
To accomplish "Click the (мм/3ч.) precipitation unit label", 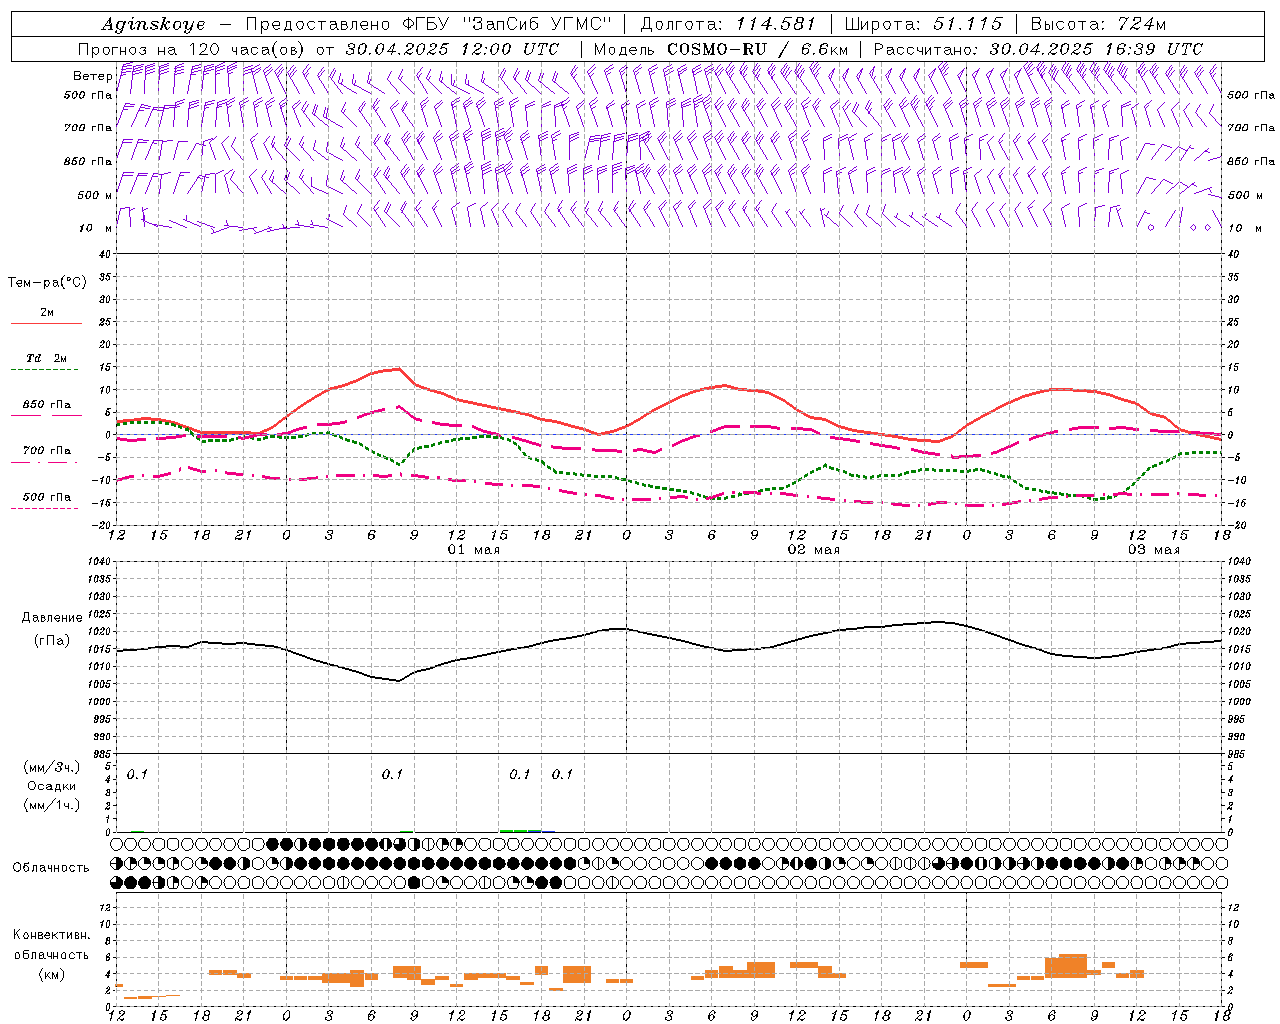I will tap(52, 767).
